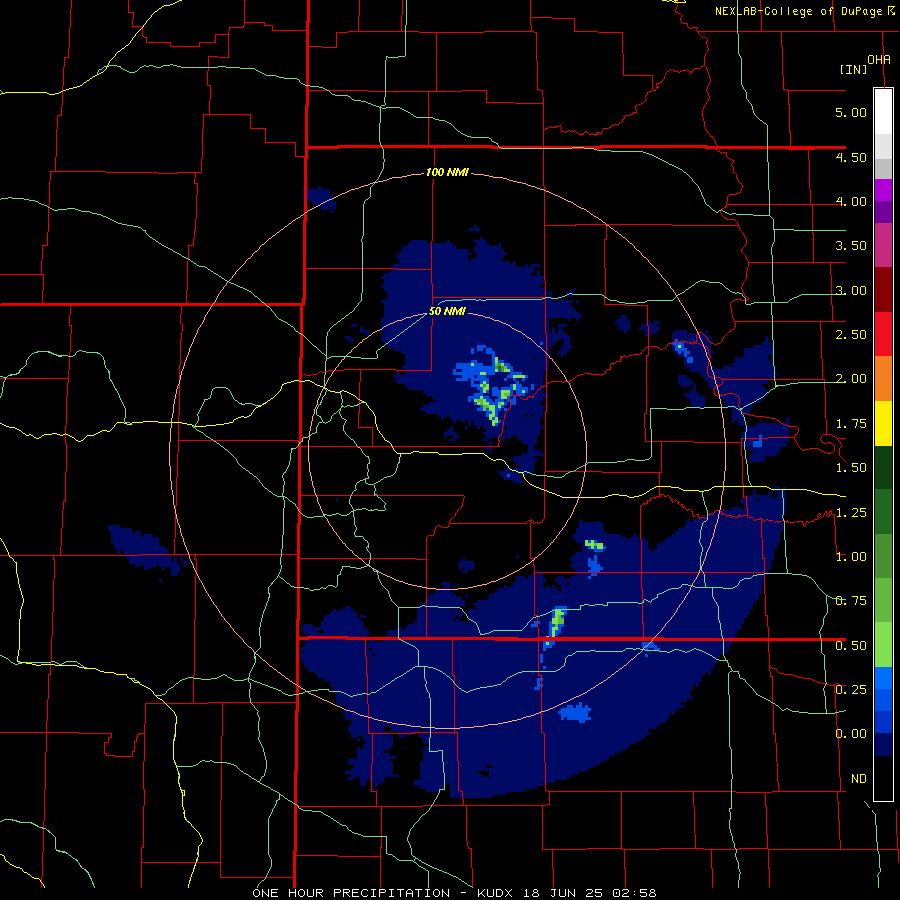Click the 3.00 legend value
This screenshot has height=900, width=900.
851,290
